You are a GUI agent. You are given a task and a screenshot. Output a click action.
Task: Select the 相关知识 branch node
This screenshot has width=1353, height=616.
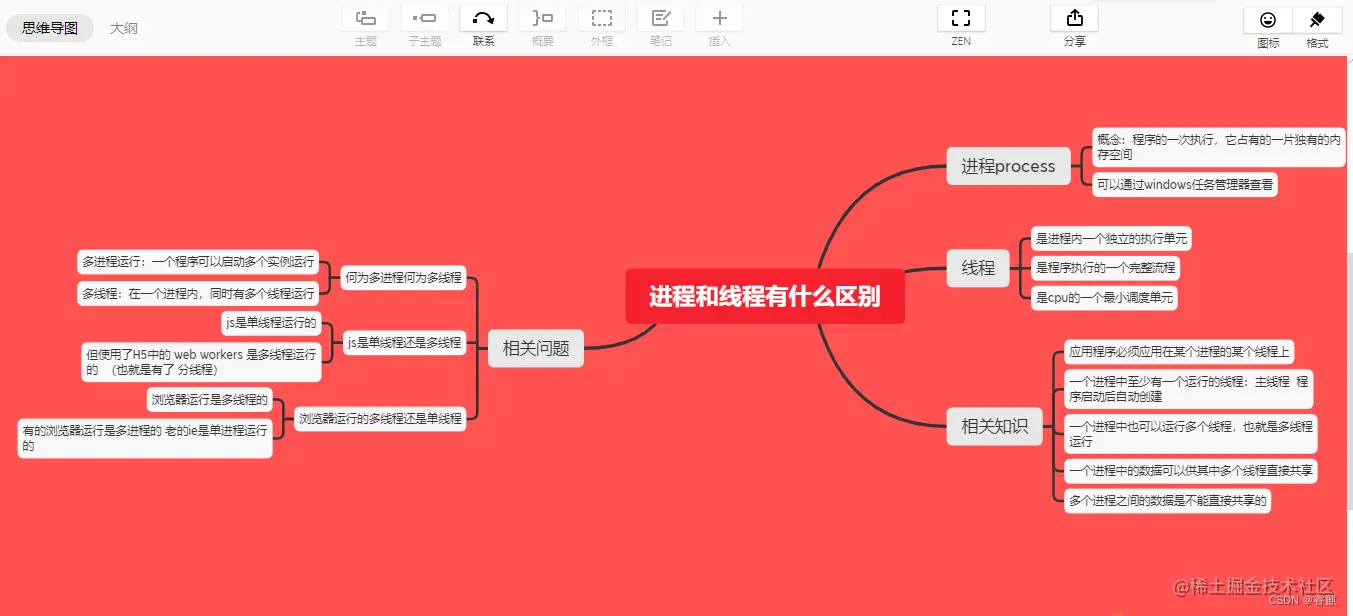tap(994, 426)
